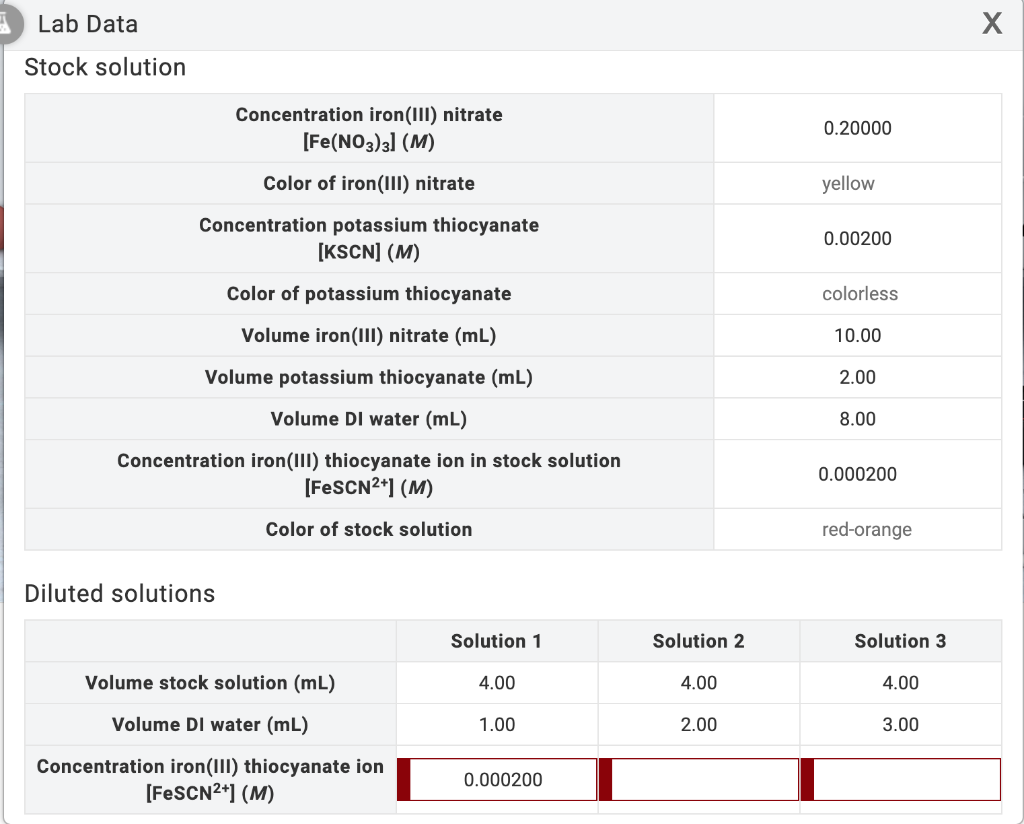
Task: Select Solution 1 DI water volume 1.00
Action: [497, 725]
